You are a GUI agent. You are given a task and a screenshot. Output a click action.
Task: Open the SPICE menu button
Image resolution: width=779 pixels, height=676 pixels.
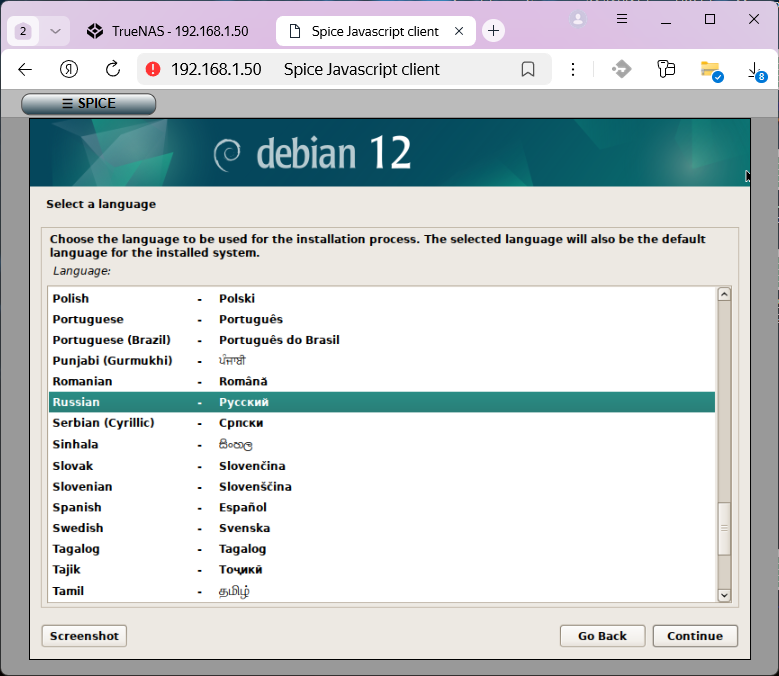click(88, 103)
